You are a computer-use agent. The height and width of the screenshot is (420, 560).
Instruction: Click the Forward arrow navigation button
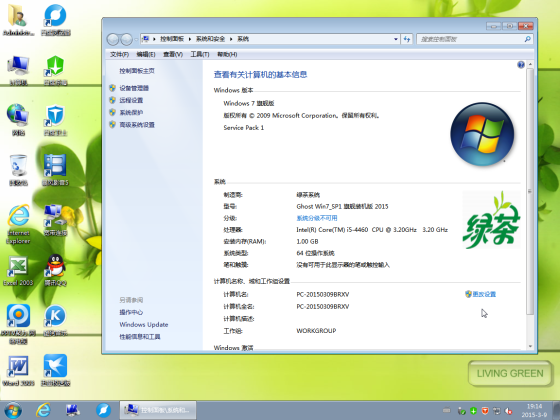(x=126, y=39)
